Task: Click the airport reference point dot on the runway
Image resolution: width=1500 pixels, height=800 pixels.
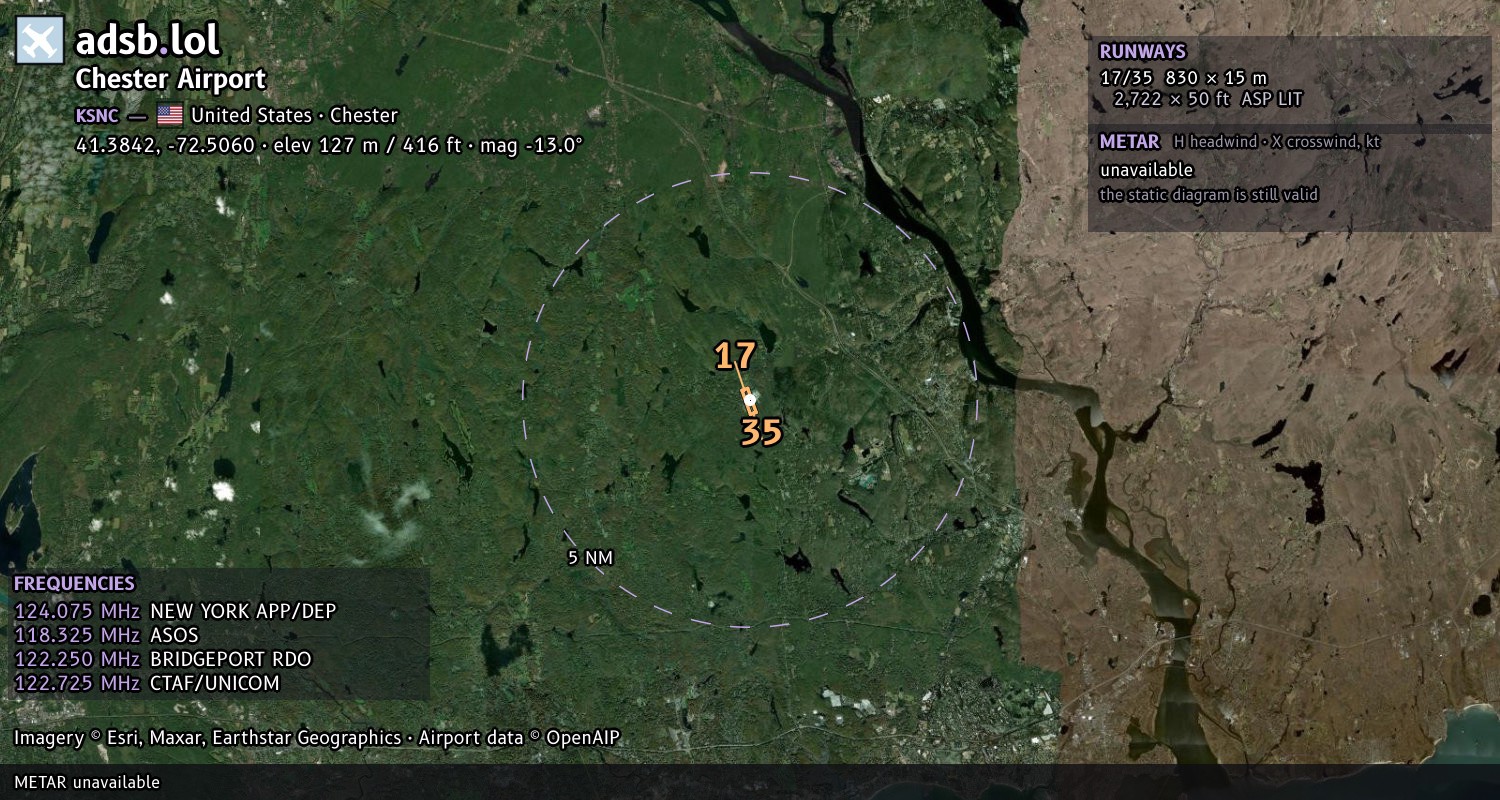Action: (x=749, y=400)
